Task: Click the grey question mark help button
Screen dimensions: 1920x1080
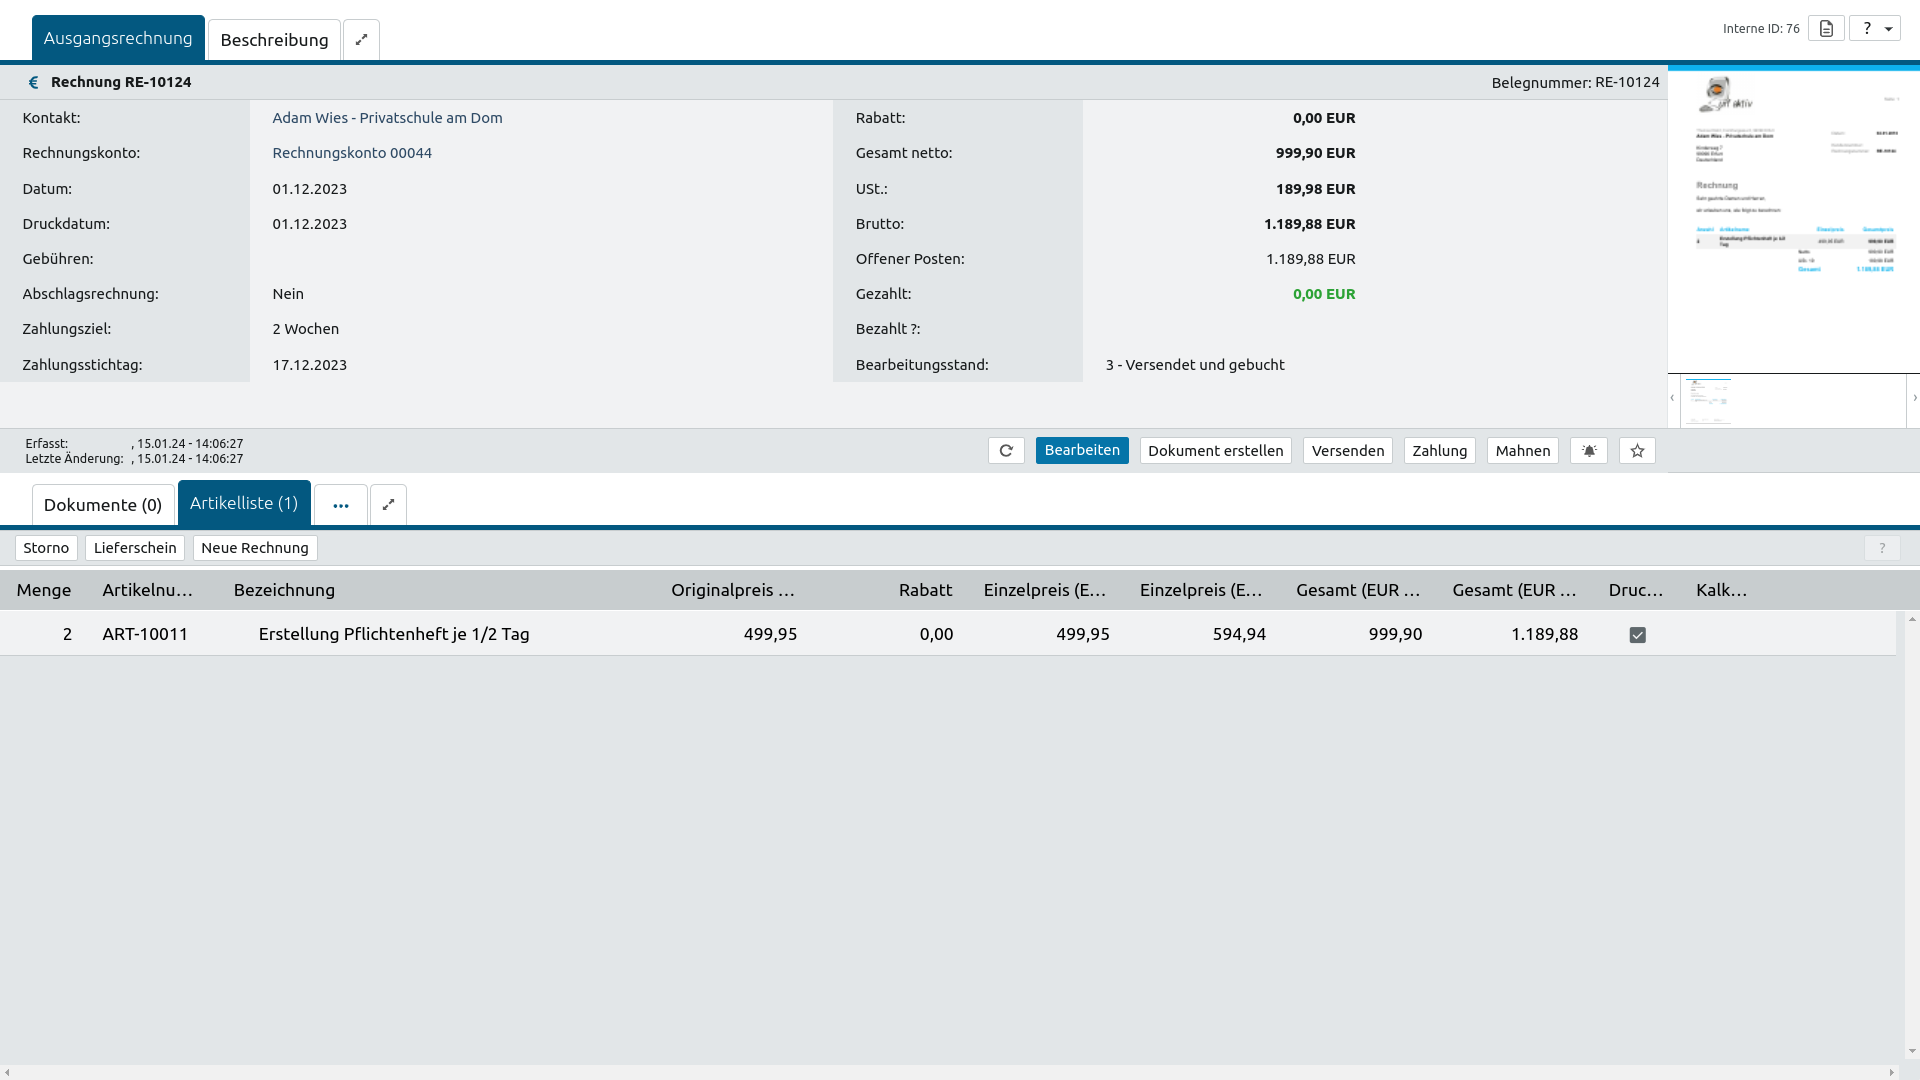Action: click(1882, 548)
